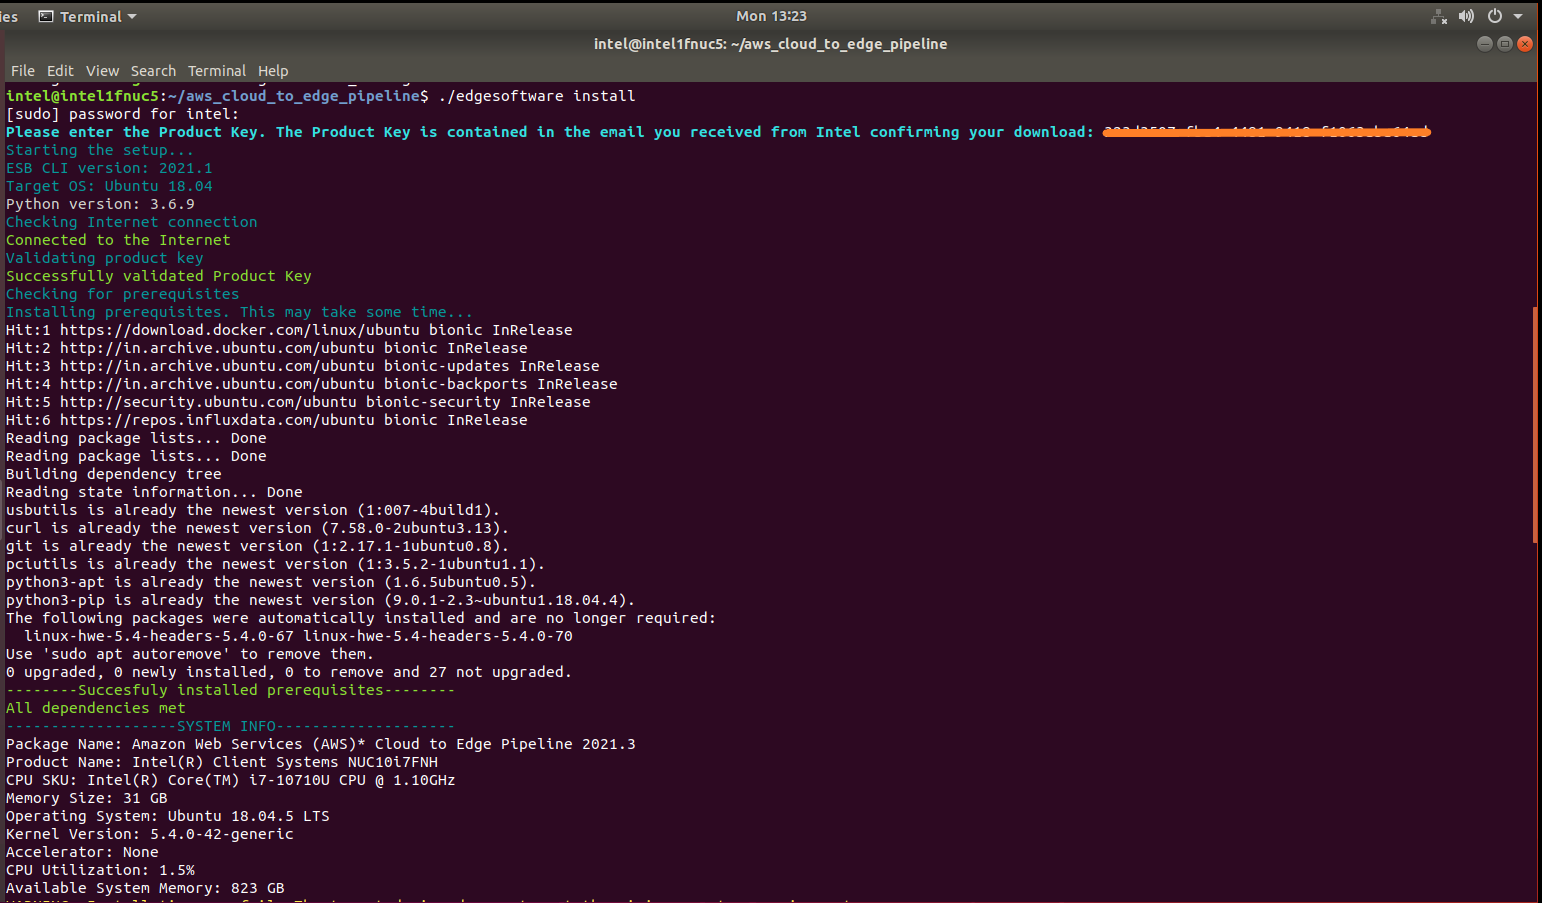Screen dimensions: 1542x903
Task: Click the terminal's vertical scrollbar
Action: [x=1535, y=425]
